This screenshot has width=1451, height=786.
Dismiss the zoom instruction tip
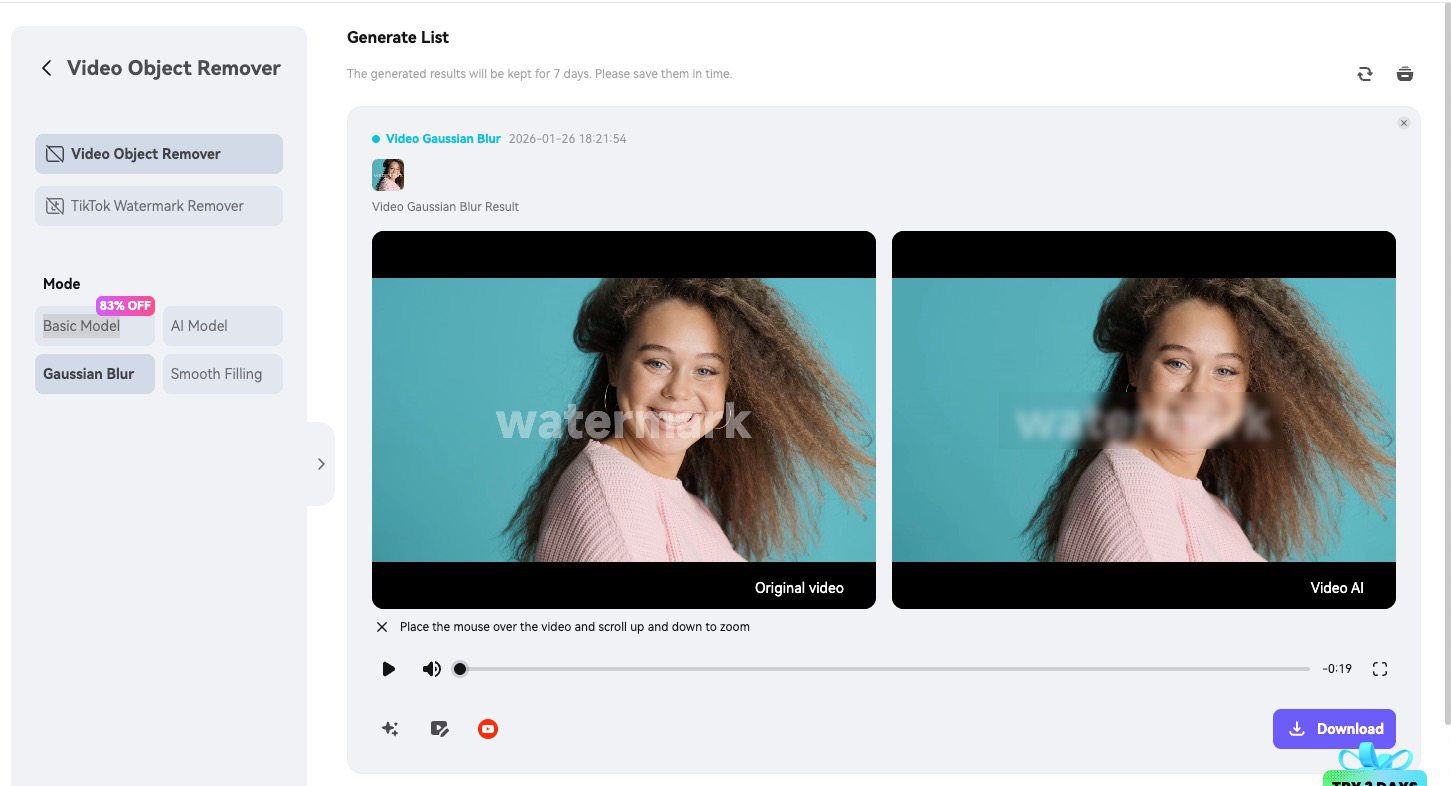[381, 627]
